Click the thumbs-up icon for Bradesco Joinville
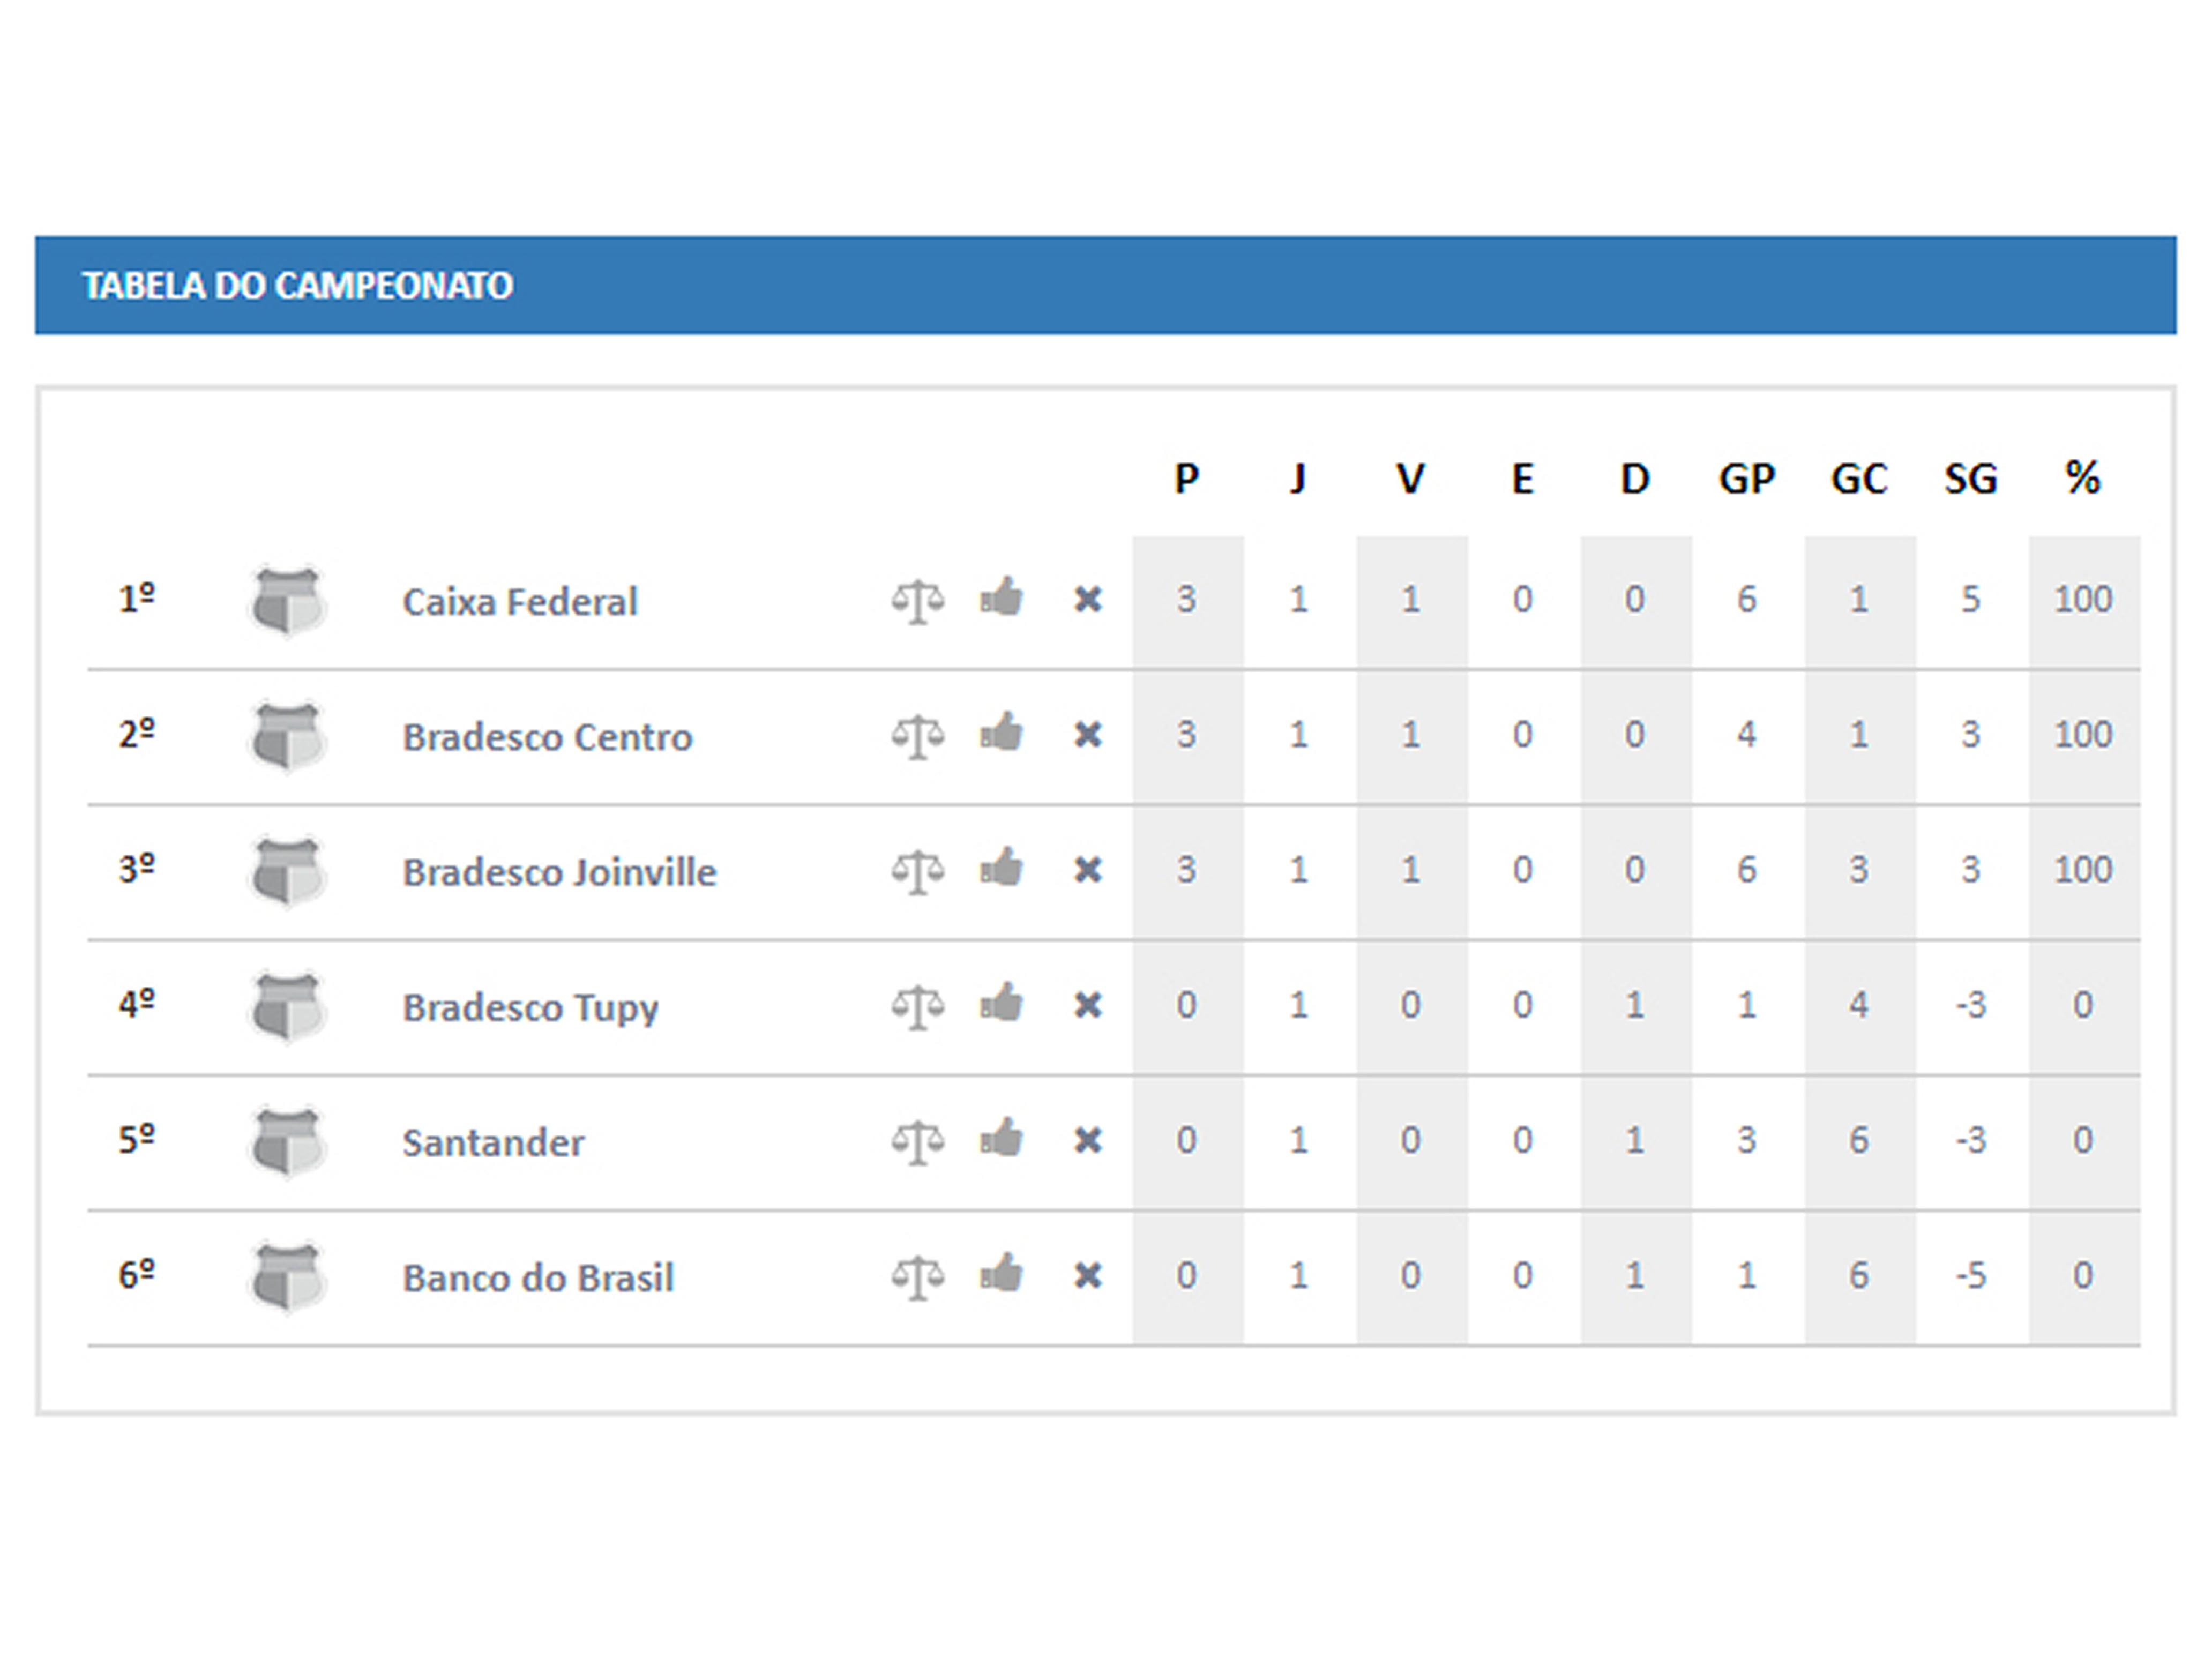Image resolution: width=2212 pixels, height=1659 pixels. 1001,867
